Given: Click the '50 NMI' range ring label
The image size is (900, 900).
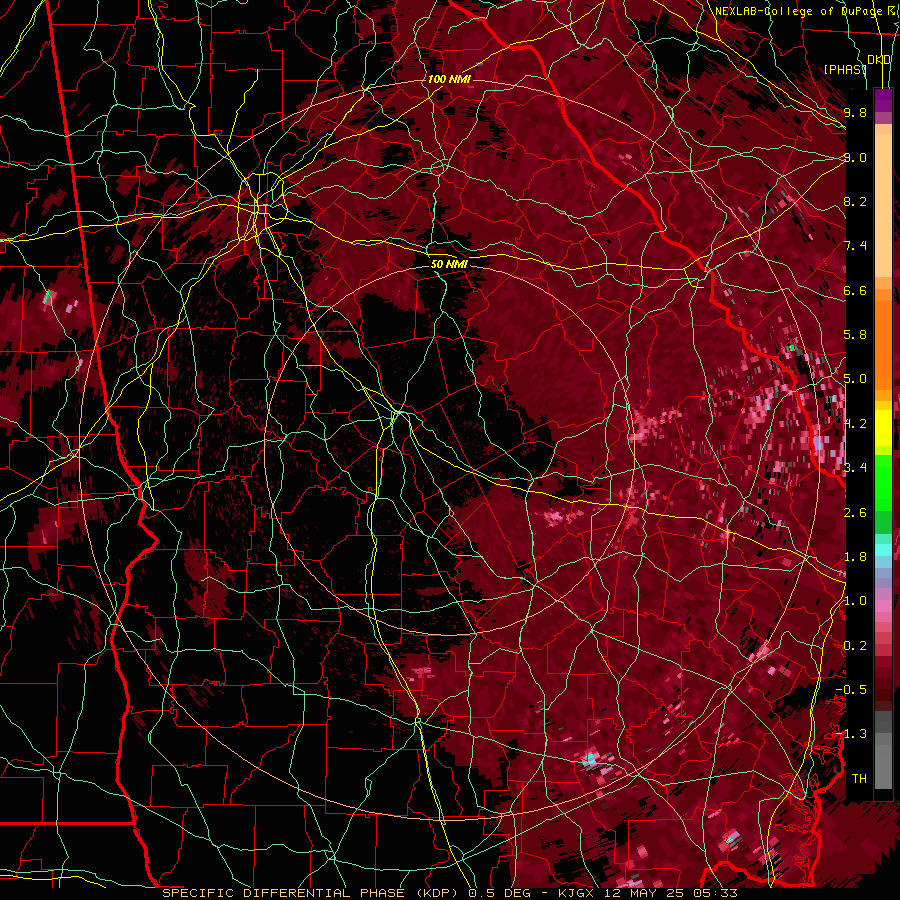Looking at the screenshot, I should tap(449, 264).
